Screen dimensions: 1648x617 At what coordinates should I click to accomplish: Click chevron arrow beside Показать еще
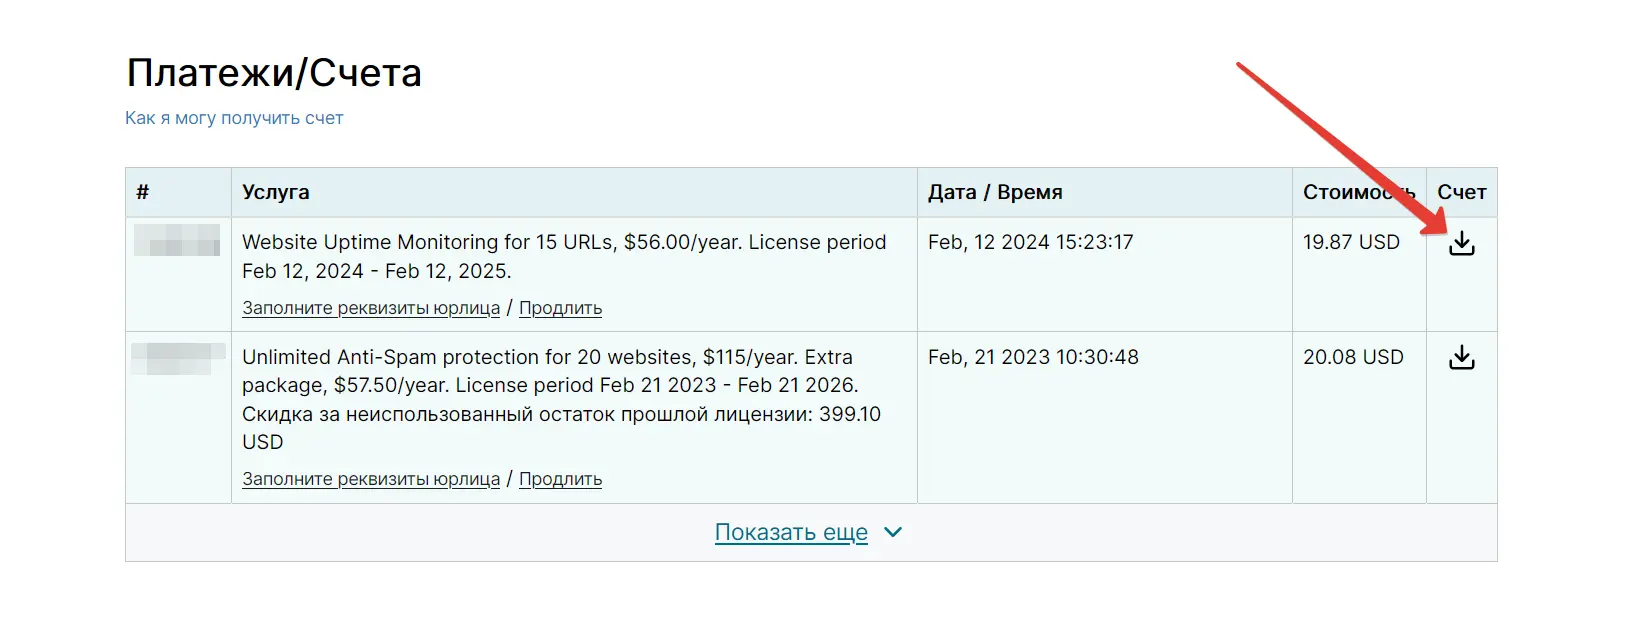(x=893, y=532)
